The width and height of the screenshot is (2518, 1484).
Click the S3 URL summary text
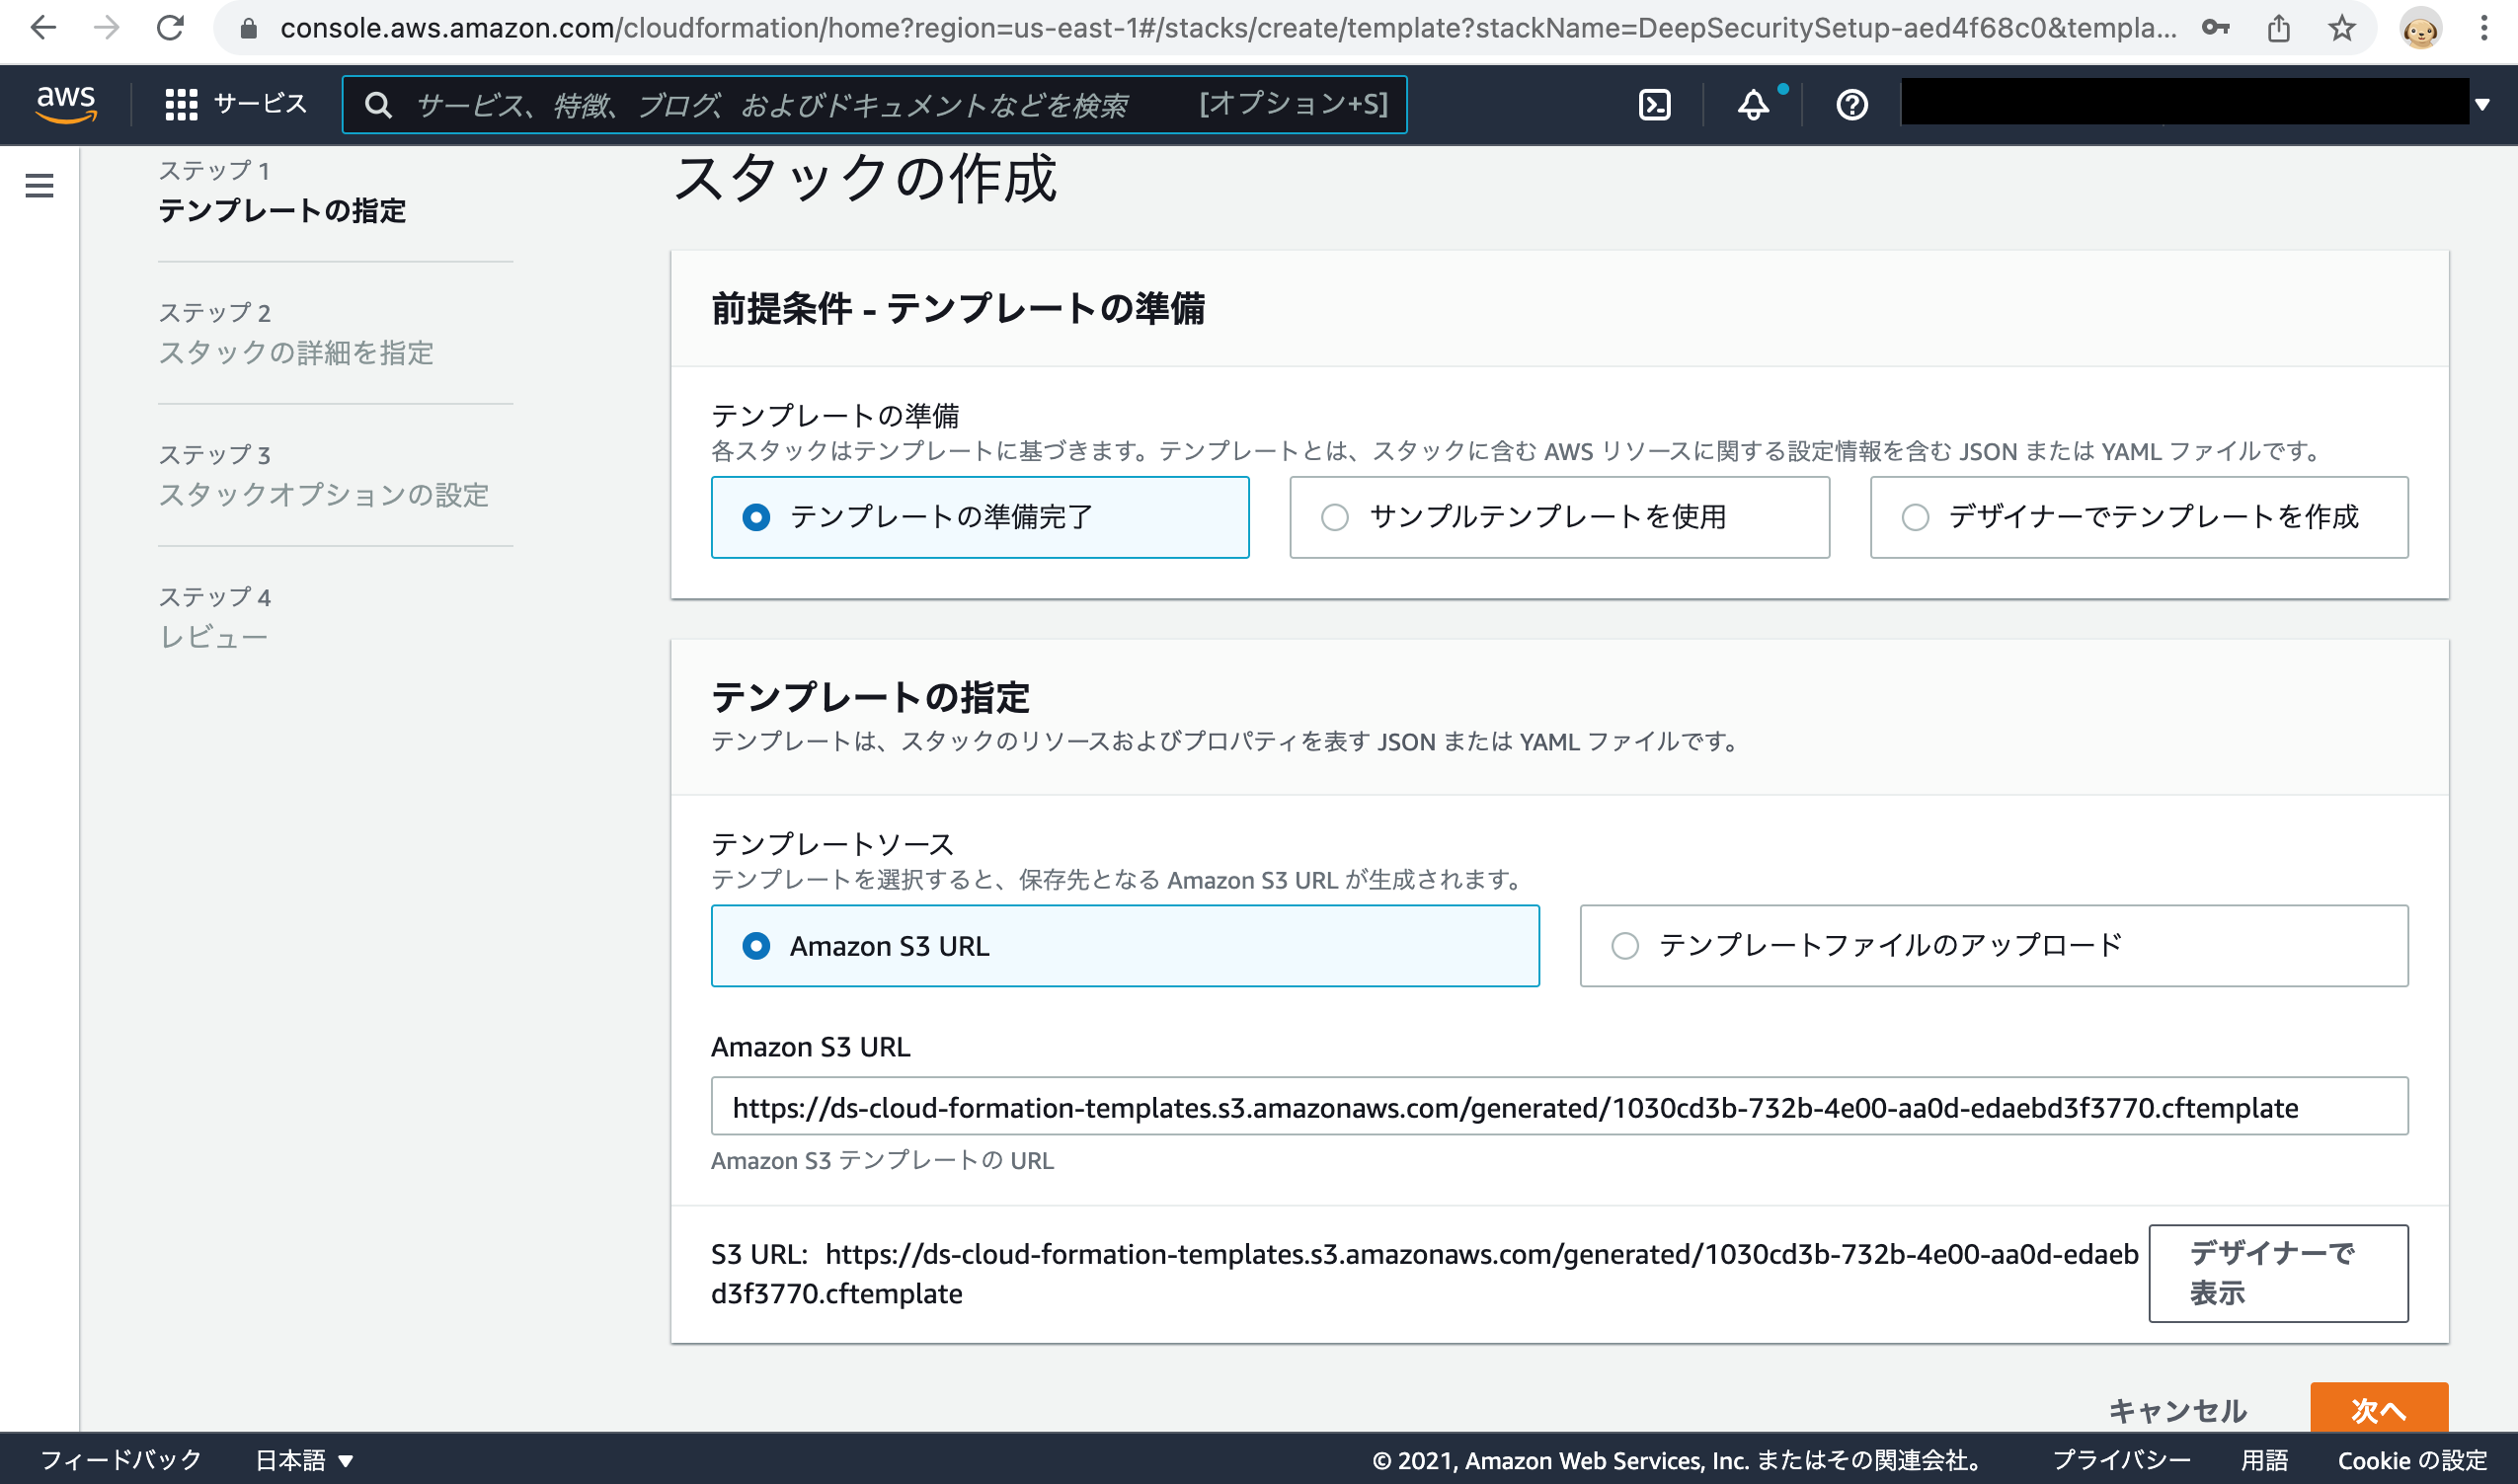1424,1273
